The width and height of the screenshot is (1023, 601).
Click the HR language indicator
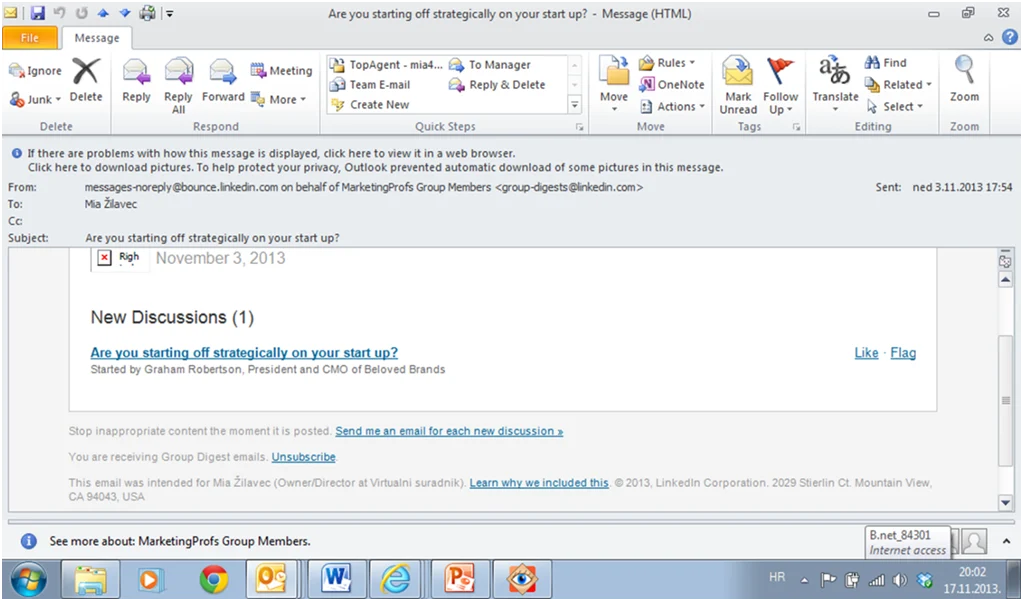pos(777,577)
